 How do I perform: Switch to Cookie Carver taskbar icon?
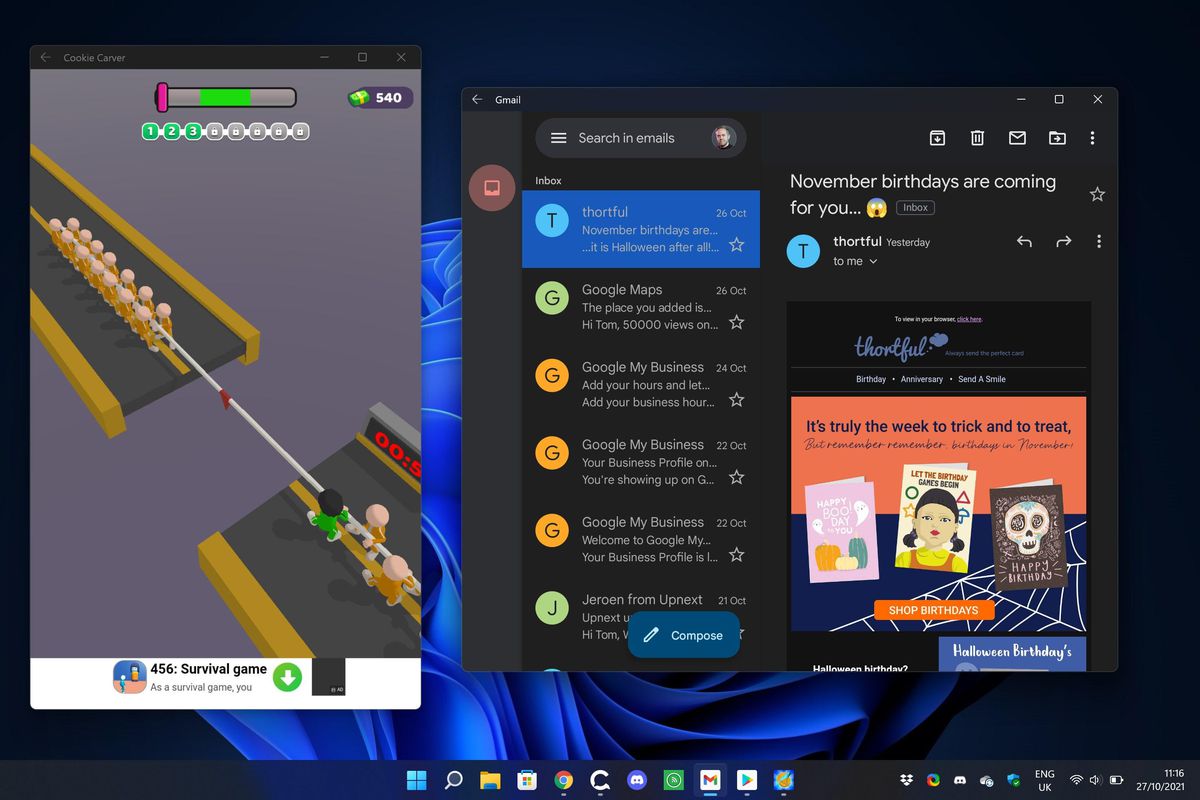pos(784,780)
